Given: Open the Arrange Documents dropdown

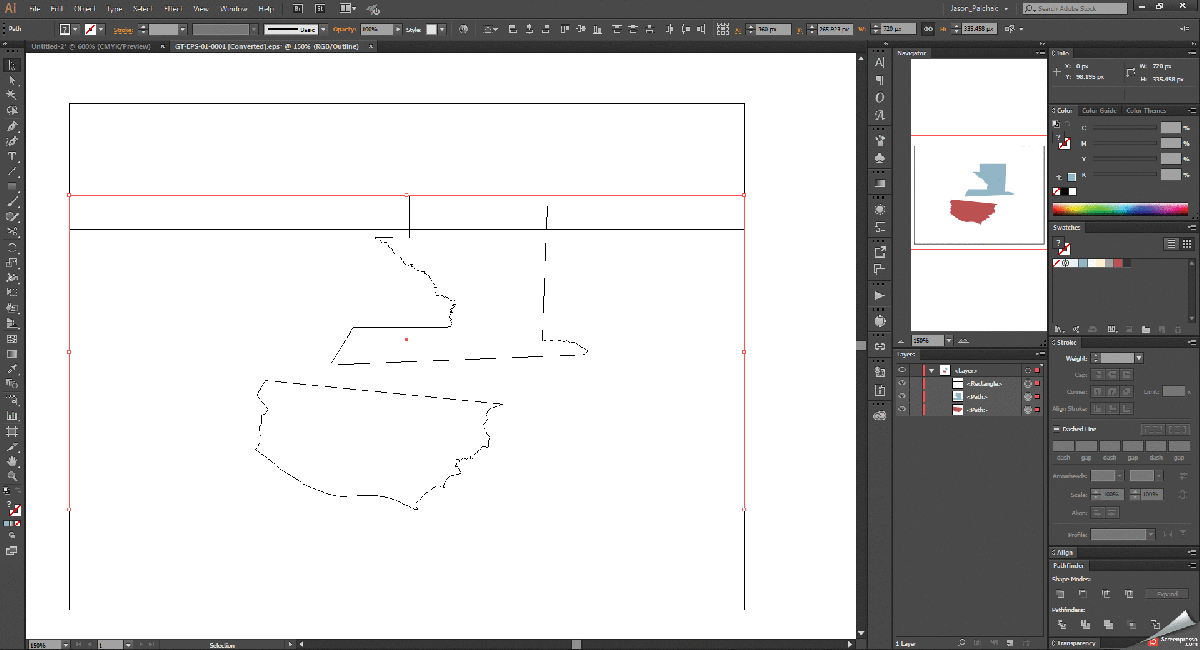Looking at the screenshot, I should [x=348, y=7].
